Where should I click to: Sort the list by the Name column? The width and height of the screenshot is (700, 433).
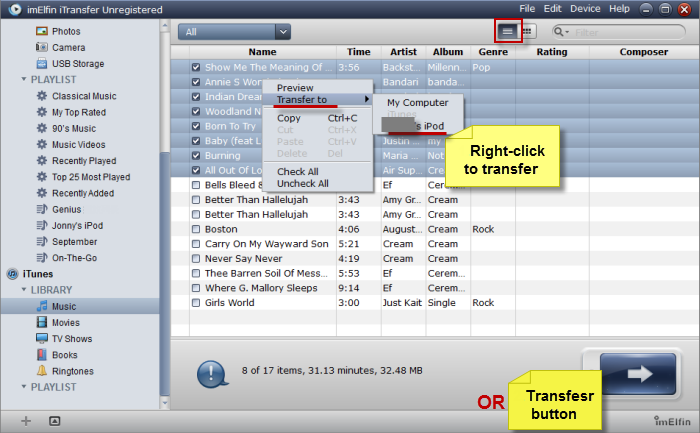click(x=262, y=52)
